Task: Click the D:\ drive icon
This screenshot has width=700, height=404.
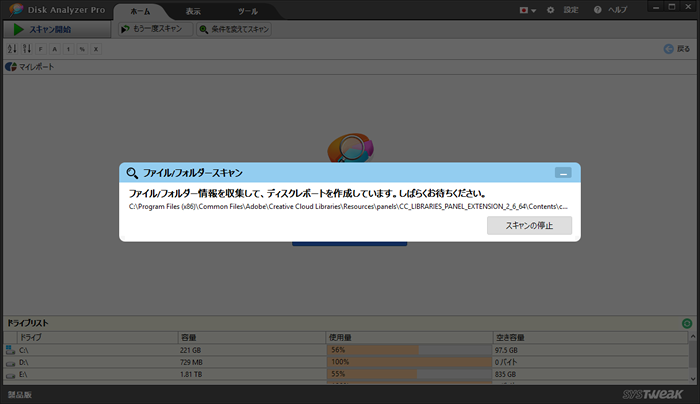Action: [x=10, y=362]
